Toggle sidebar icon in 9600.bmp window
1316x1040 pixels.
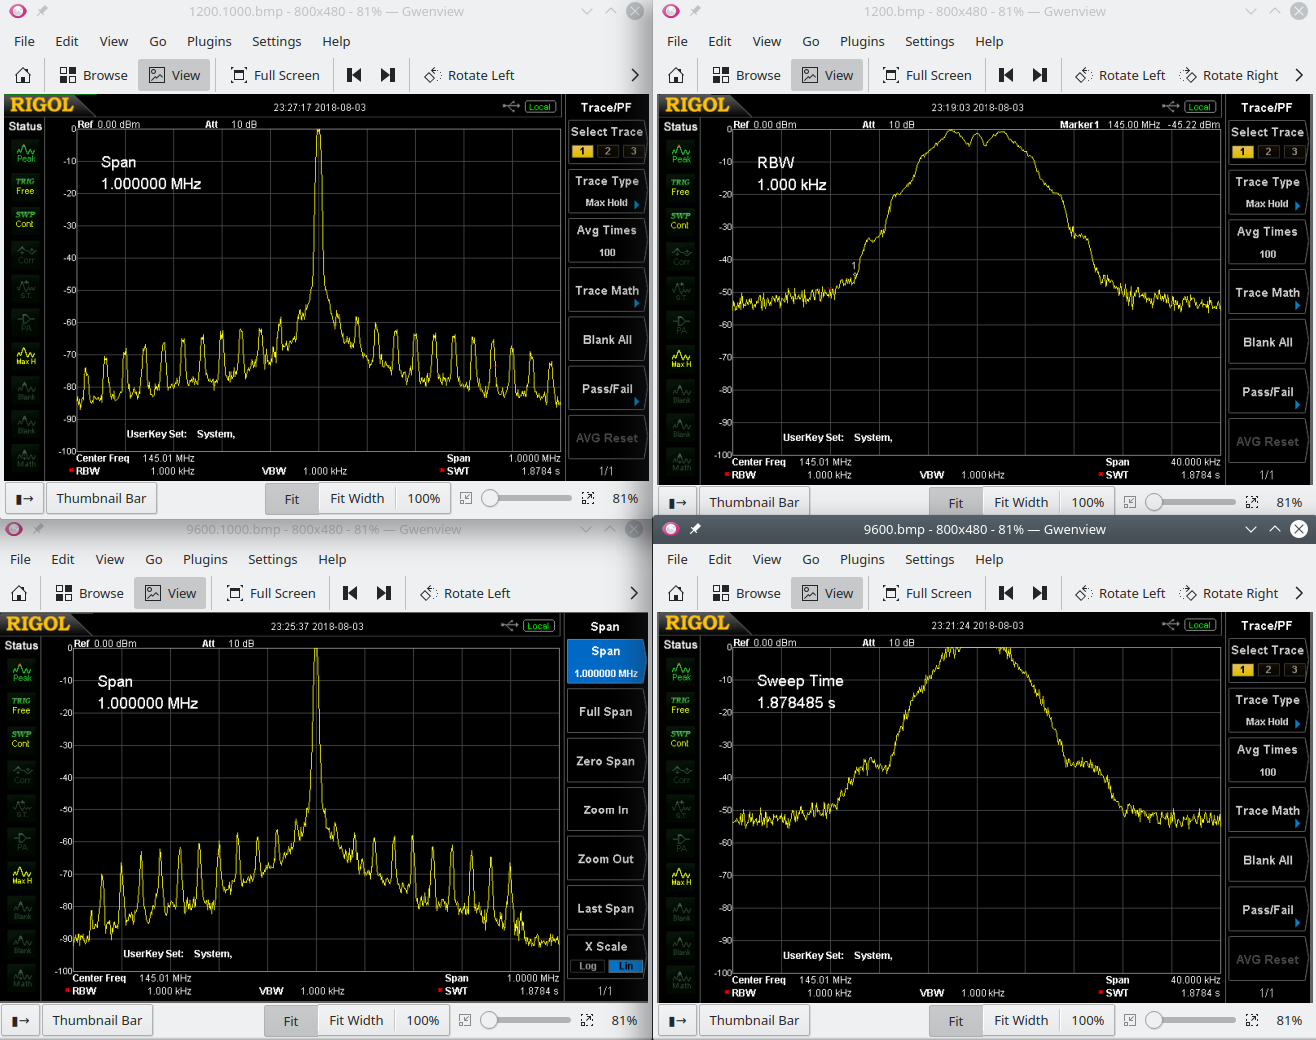678,1020
